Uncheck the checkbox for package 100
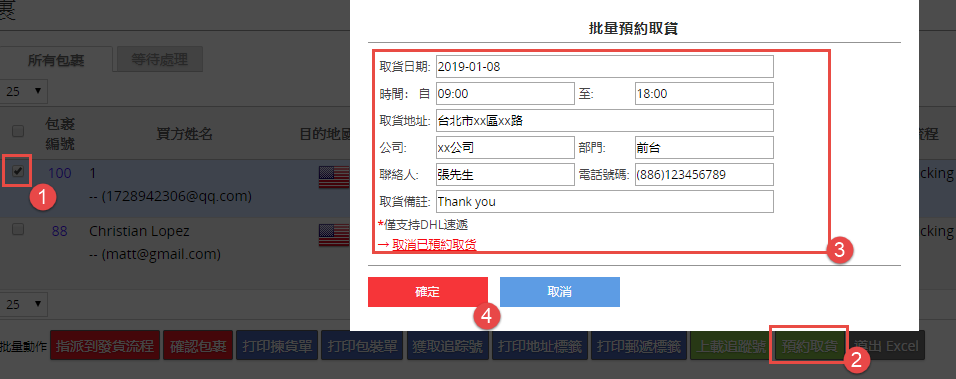Viewport: 956px width, 379px height. coord(18,171)
